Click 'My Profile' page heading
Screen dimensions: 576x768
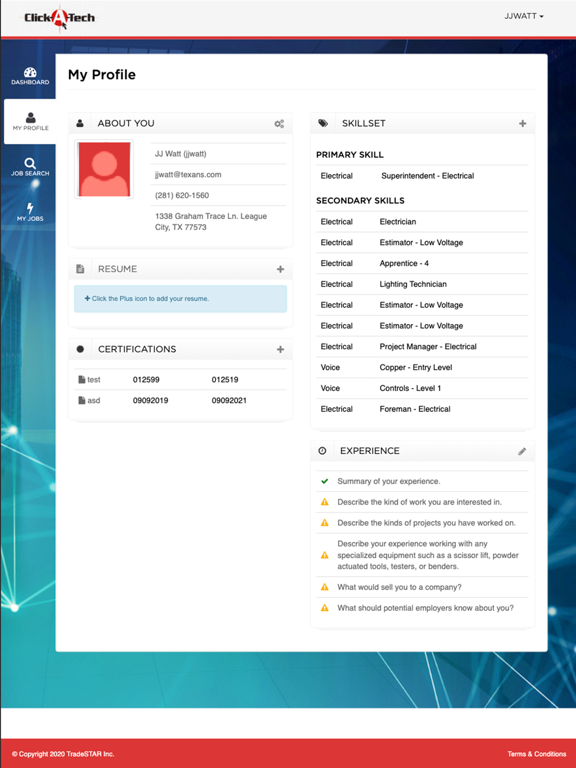[101, 74]
